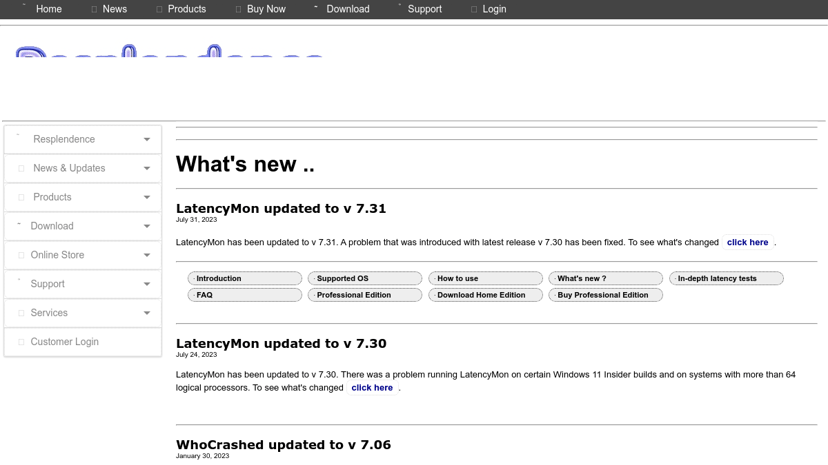Click the sidebar Products item icon
Screen dimensions: 828x465
point(21,197)
